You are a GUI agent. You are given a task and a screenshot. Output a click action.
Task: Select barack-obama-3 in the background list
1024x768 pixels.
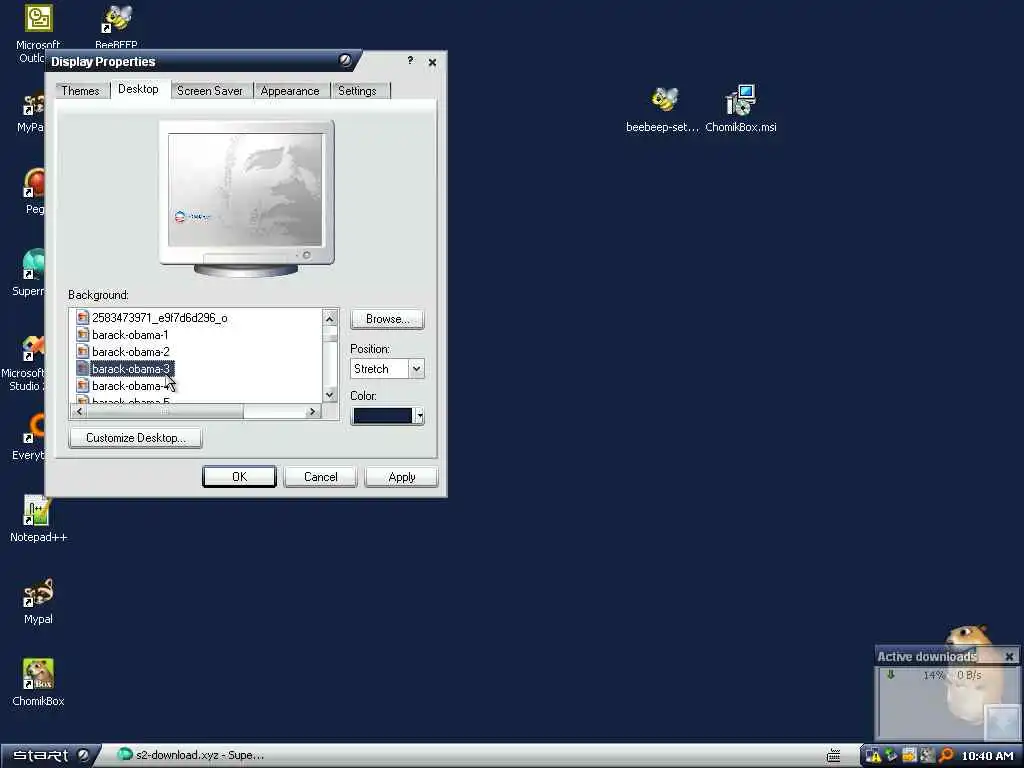[131, 369]
